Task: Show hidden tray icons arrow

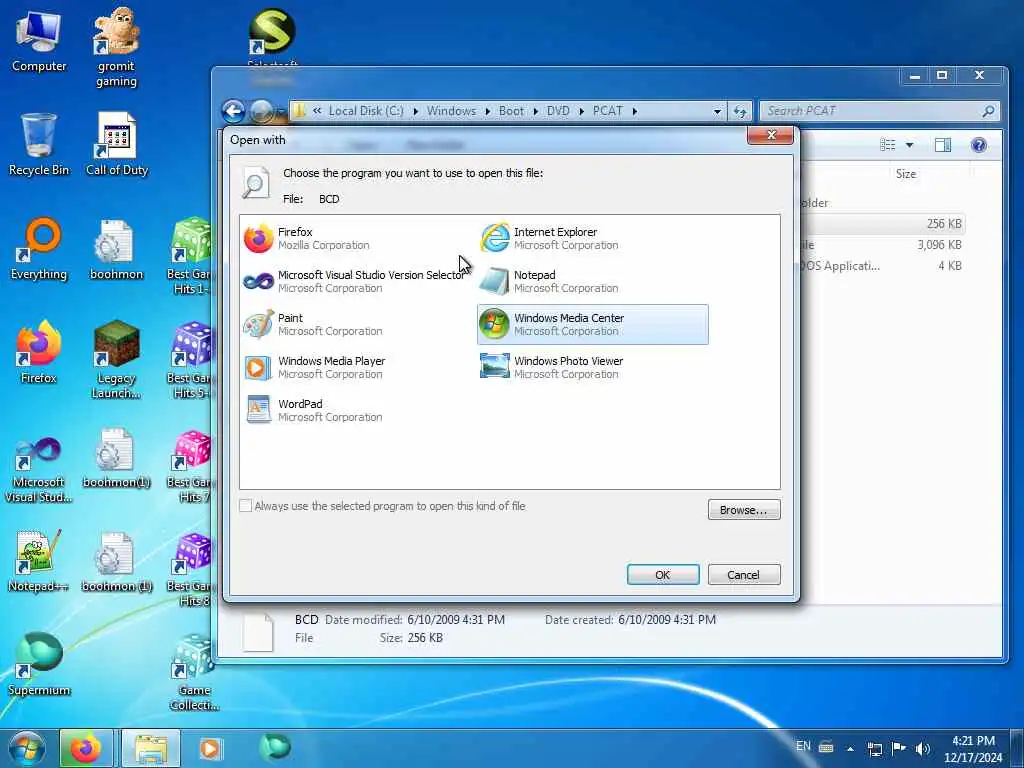Action: (850, 749)
